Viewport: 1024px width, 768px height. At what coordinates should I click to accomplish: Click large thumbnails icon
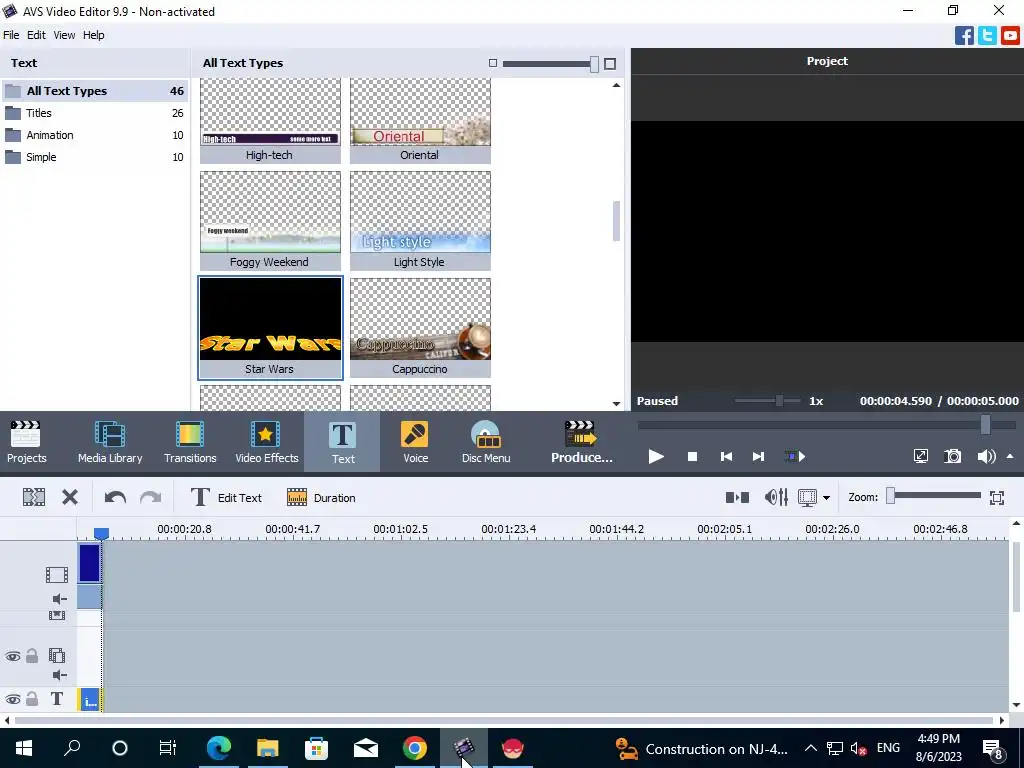(x=610, y=63)
